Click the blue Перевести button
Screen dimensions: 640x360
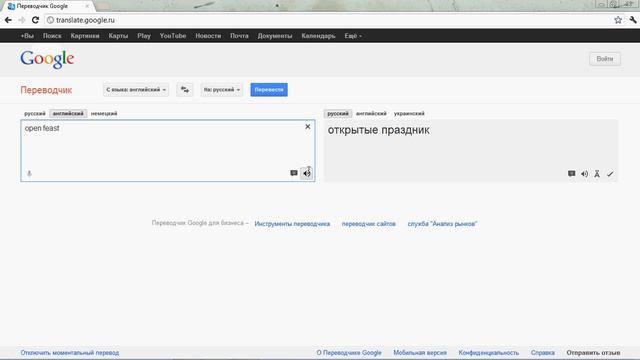pos(269,89)
